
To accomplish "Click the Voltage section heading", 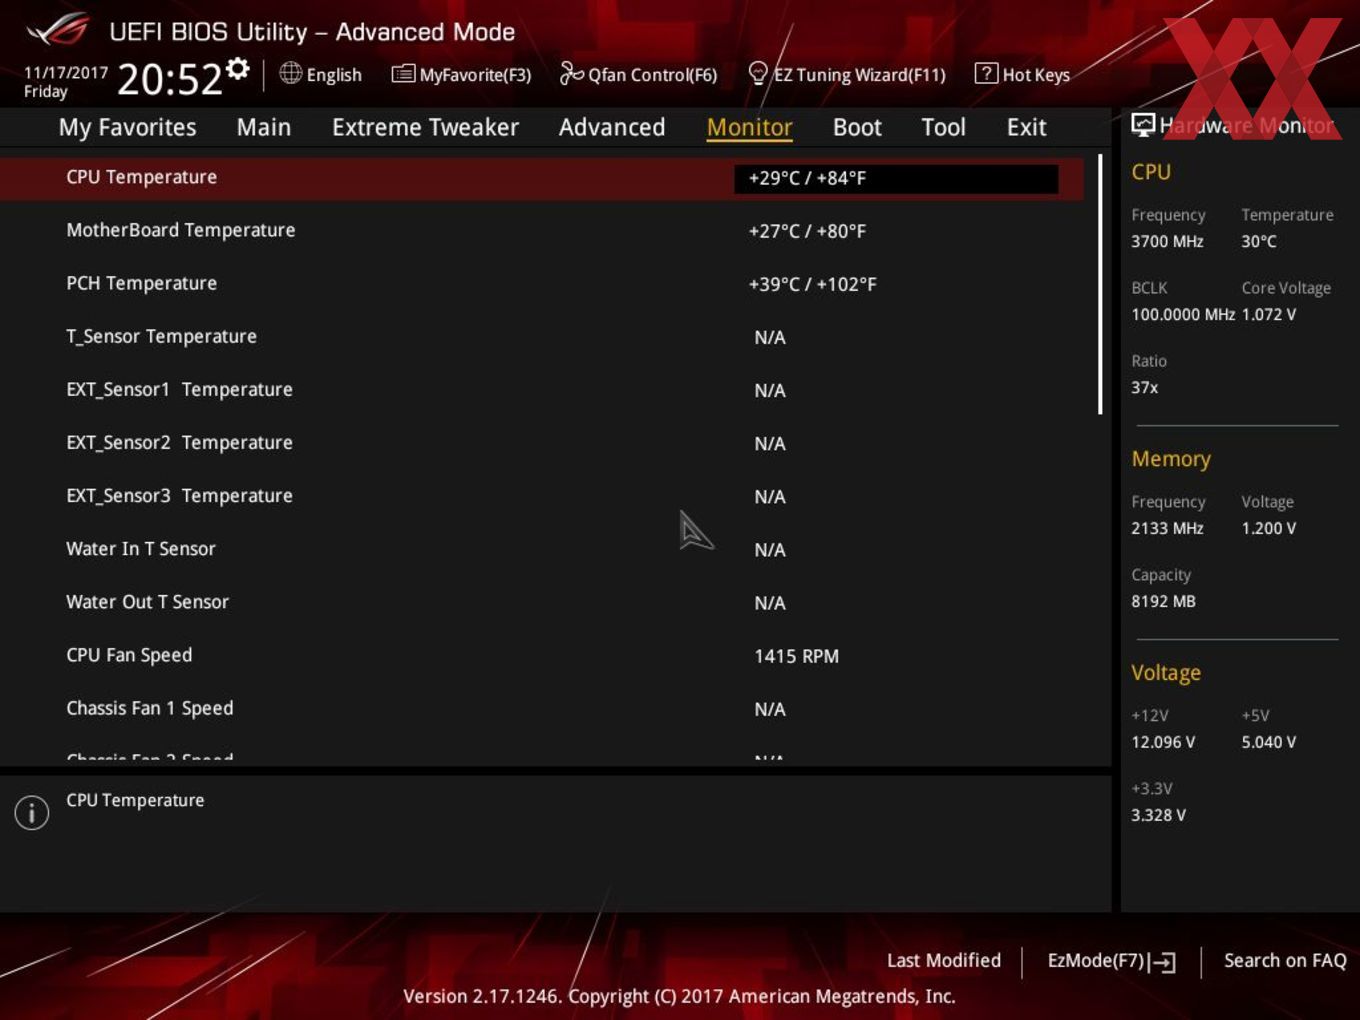I will (x=1166, y=673).
